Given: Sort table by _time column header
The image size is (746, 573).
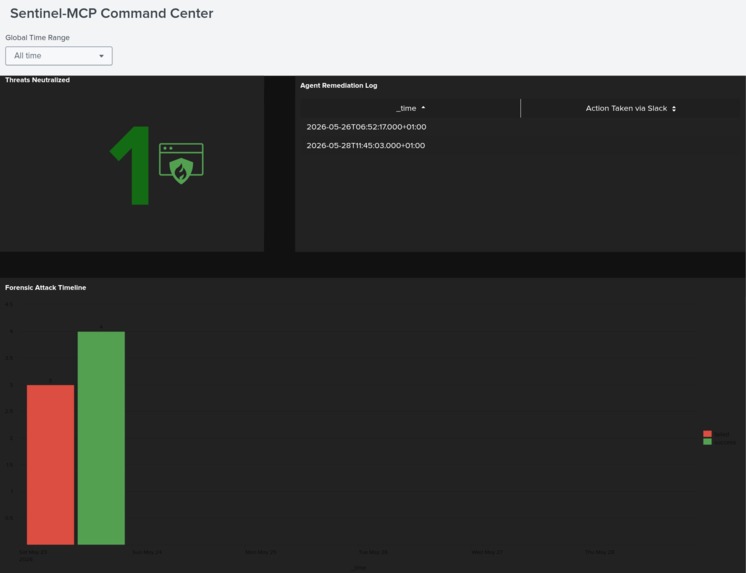Looking at the screenshot, I should (x=410, y=108).
